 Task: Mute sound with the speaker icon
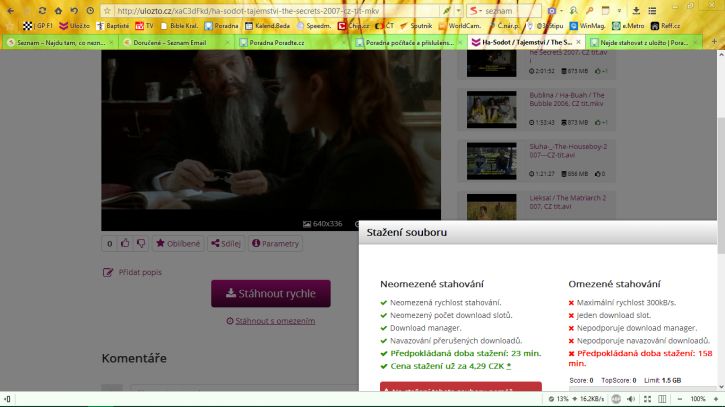(x=631, y=399)
